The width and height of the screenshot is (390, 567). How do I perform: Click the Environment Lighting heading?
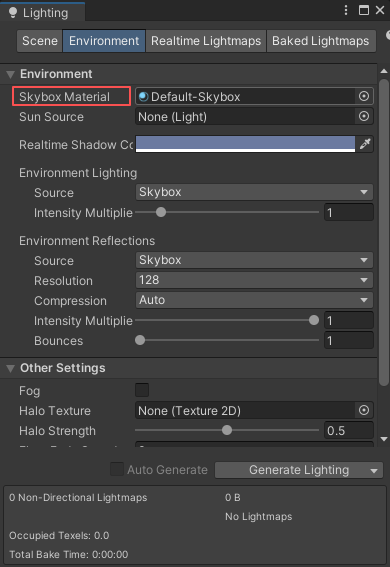point(78,173)
